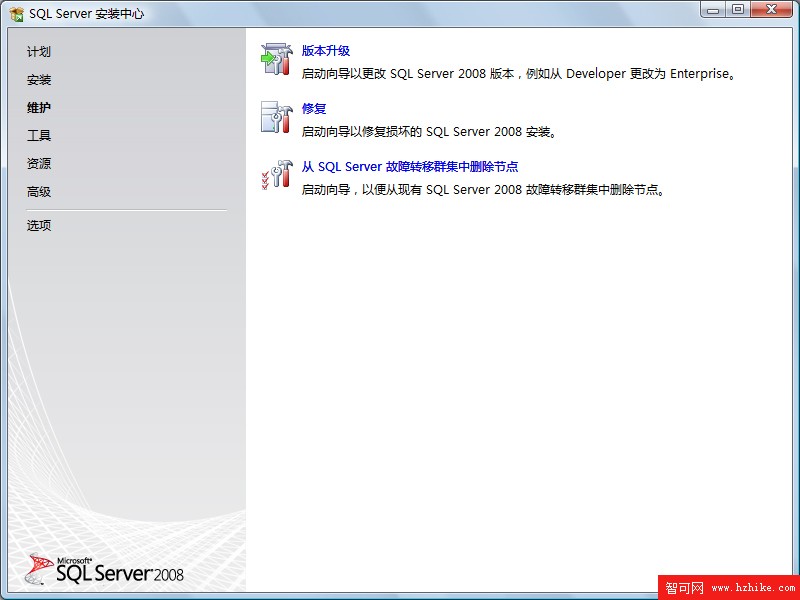Close the SQL Server 安装中心 window

771,10
